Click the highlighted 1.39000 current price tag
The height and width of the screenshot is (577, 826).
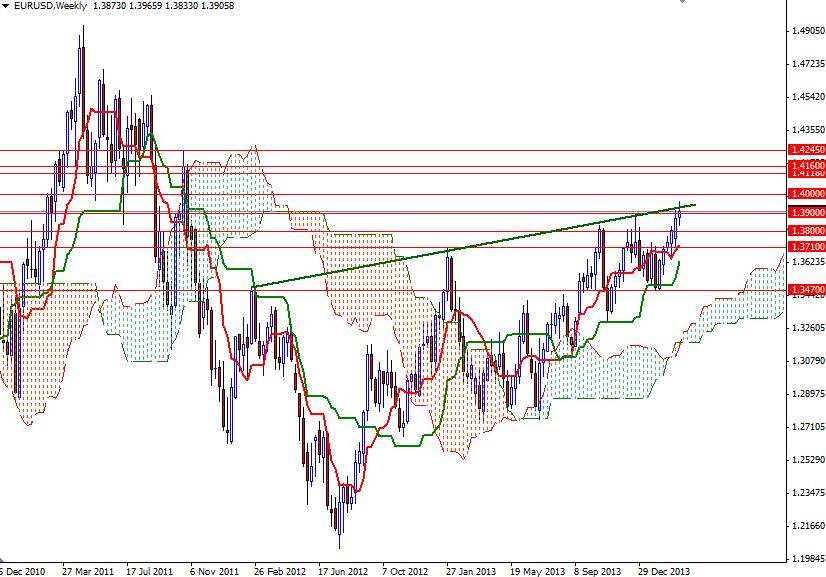806,212
